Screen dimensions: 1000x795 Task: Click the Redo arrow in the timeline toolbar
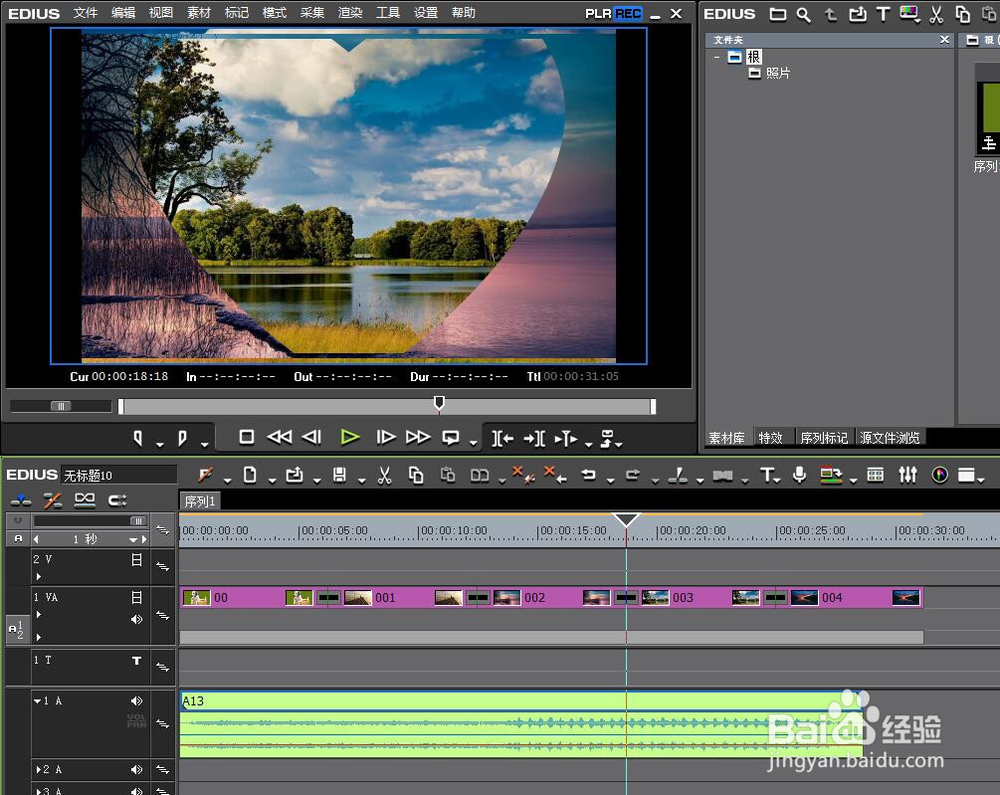point(633,475)
